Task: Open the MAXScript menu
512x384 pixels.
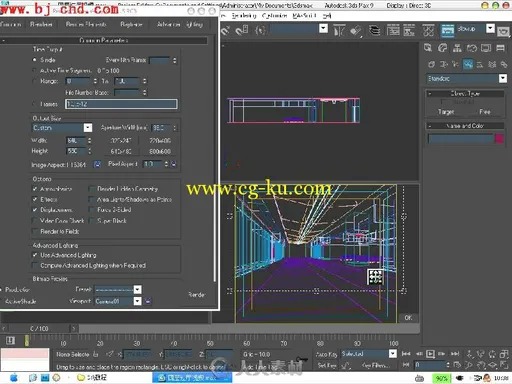Action: (x=304, y=16)
